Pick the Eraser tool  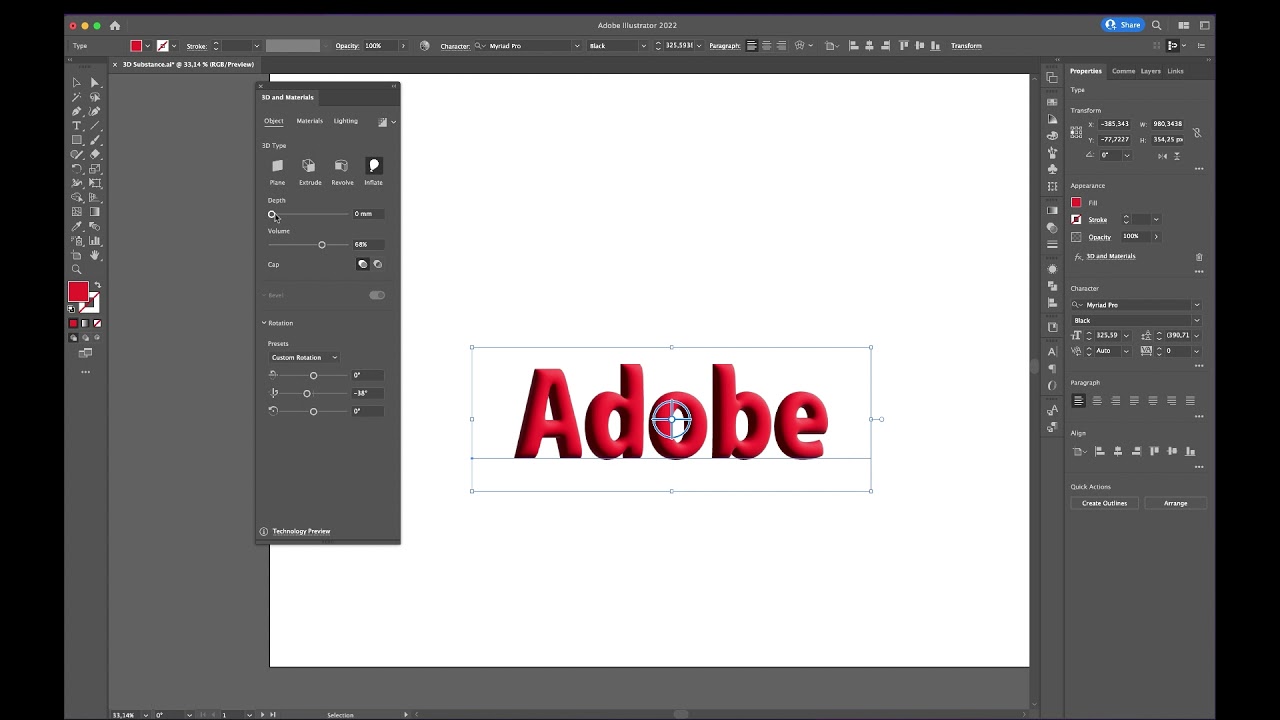95,154
